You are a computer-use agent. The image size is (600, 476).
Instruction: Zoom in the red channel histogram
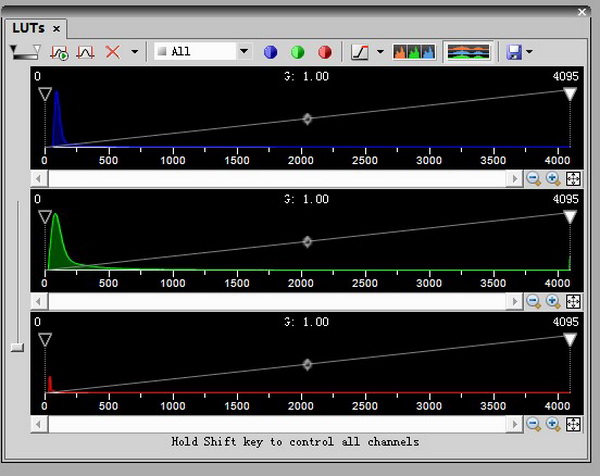tap(553, 424)
